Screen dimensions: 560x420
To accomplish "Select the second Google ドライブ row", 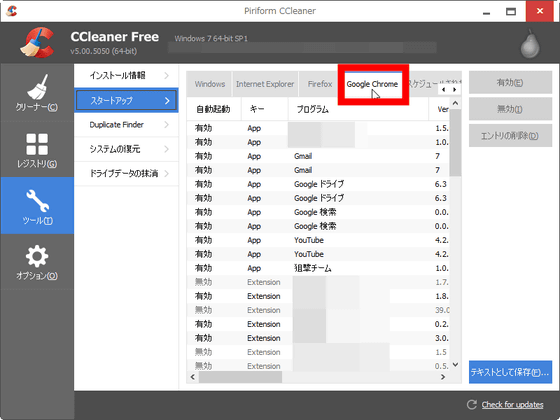I will point(318,198).
